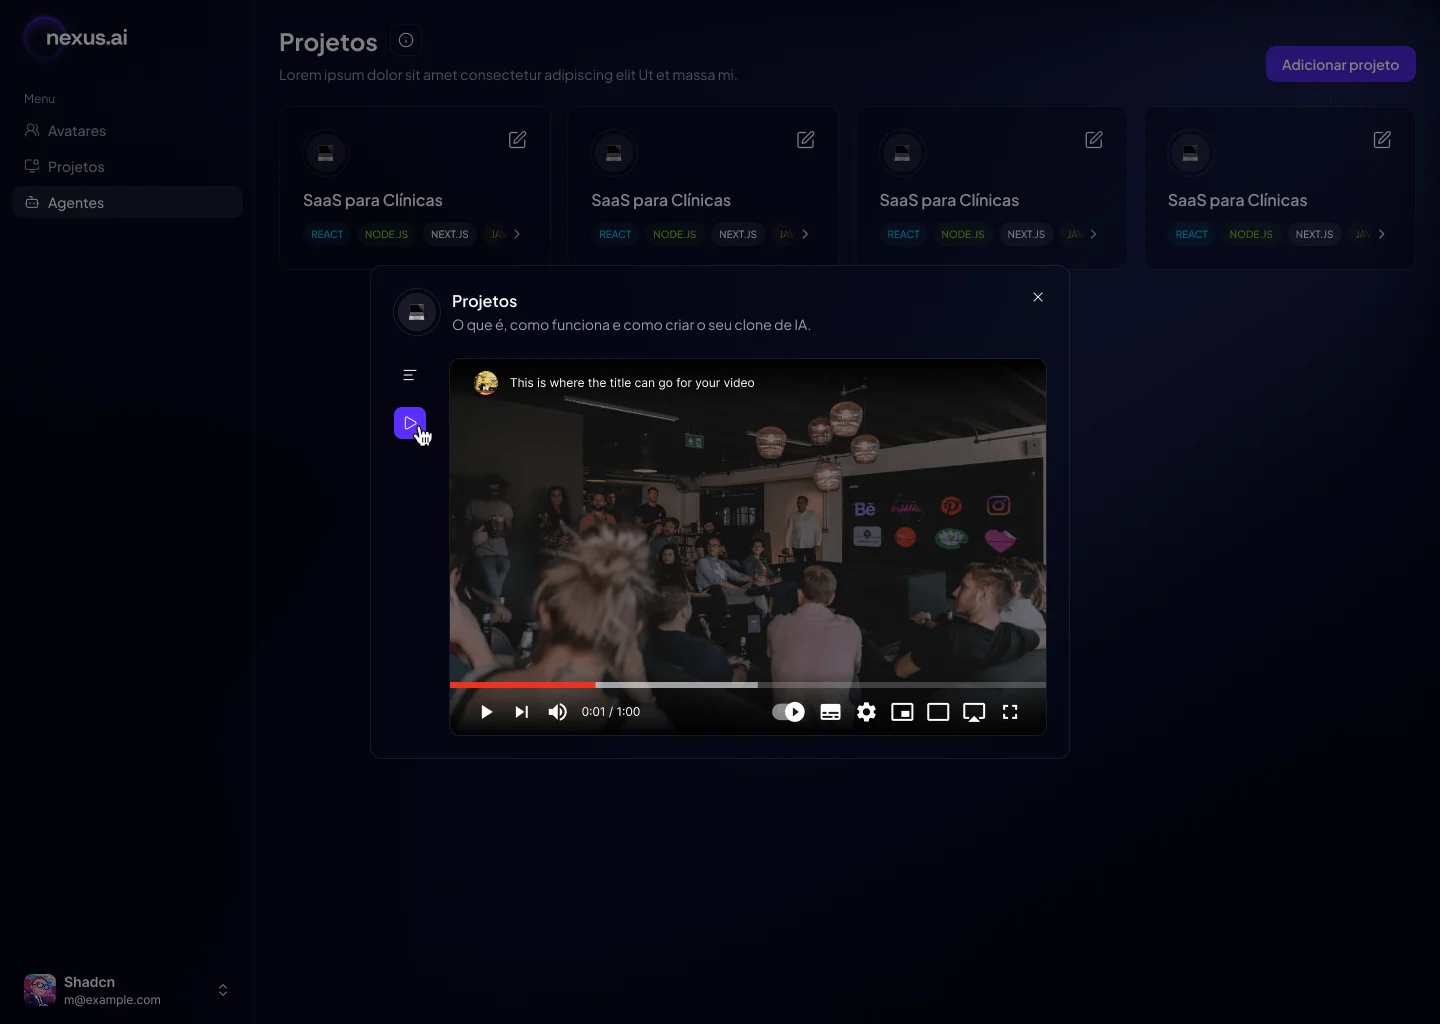Turn on video subtitles

click(x=830, y=712)
